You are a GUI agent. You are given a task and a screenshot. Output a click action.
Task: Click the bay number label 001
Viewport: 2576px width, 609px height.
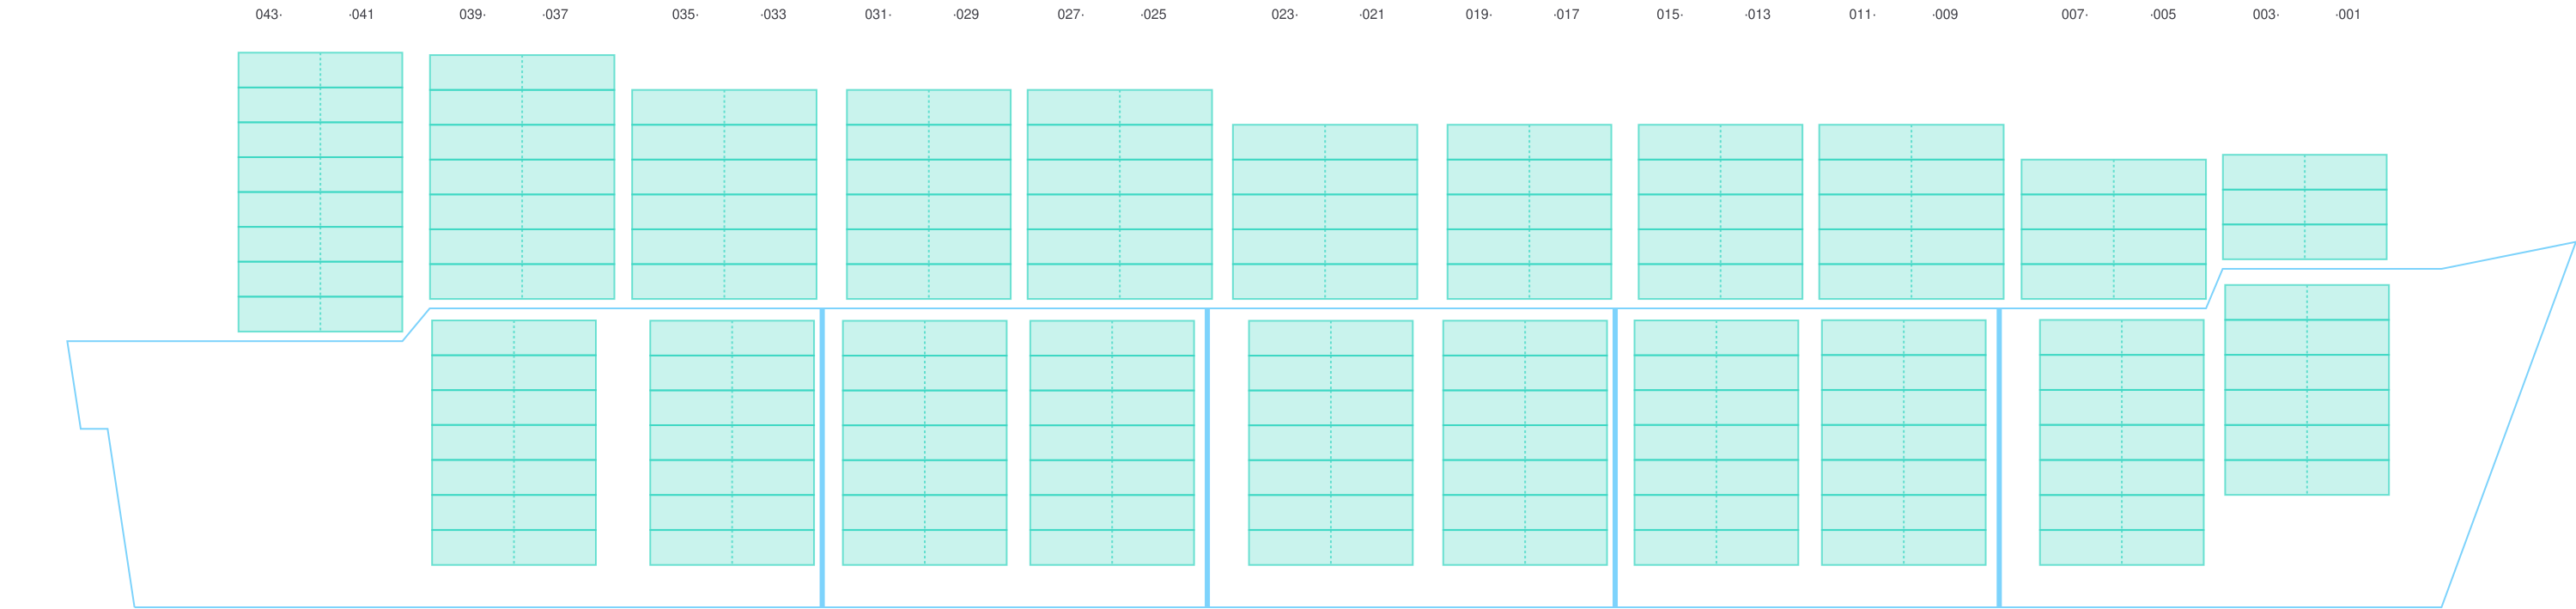(x=2347, y=15)
